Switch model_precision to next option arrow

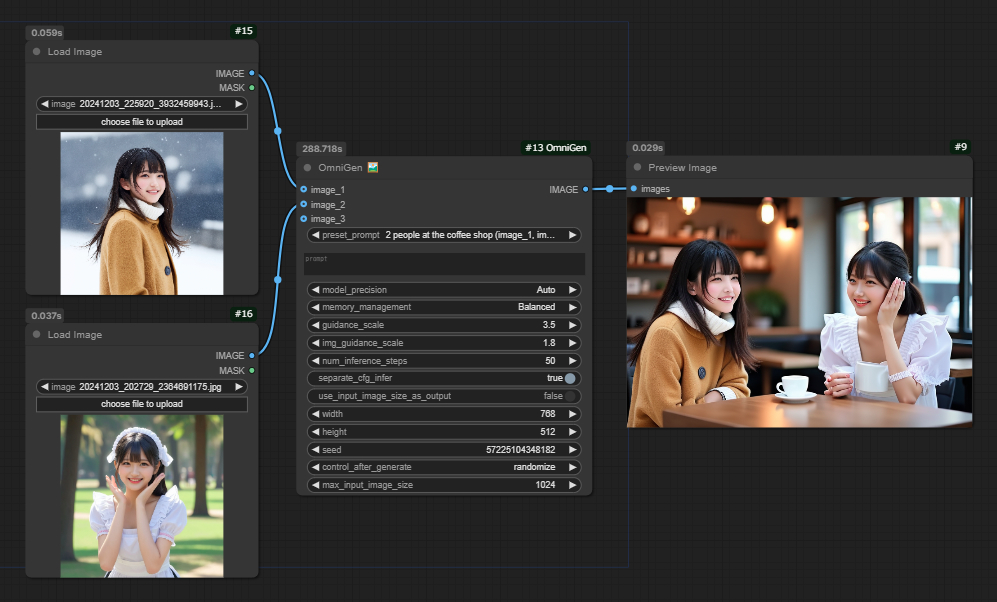point(572,290)
